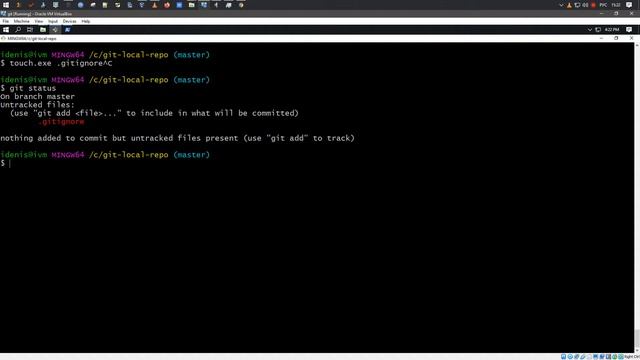Screen dimensions: 640x360
Task: Open the red recording tray icon in host tray
Action: [593, 5]
